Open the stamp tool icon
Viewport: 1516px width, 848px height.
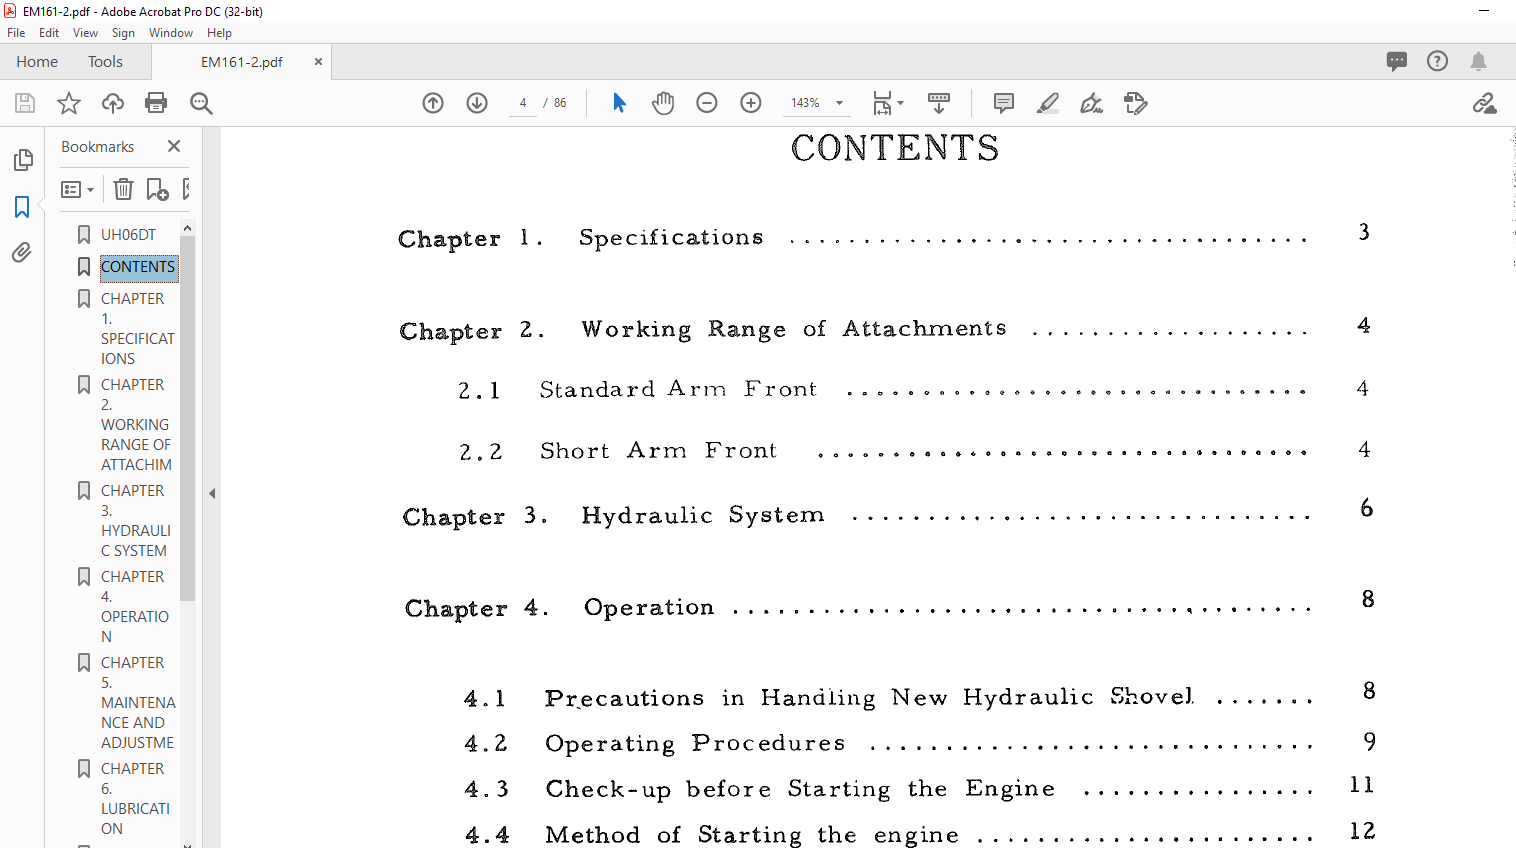coord(1135,103)
